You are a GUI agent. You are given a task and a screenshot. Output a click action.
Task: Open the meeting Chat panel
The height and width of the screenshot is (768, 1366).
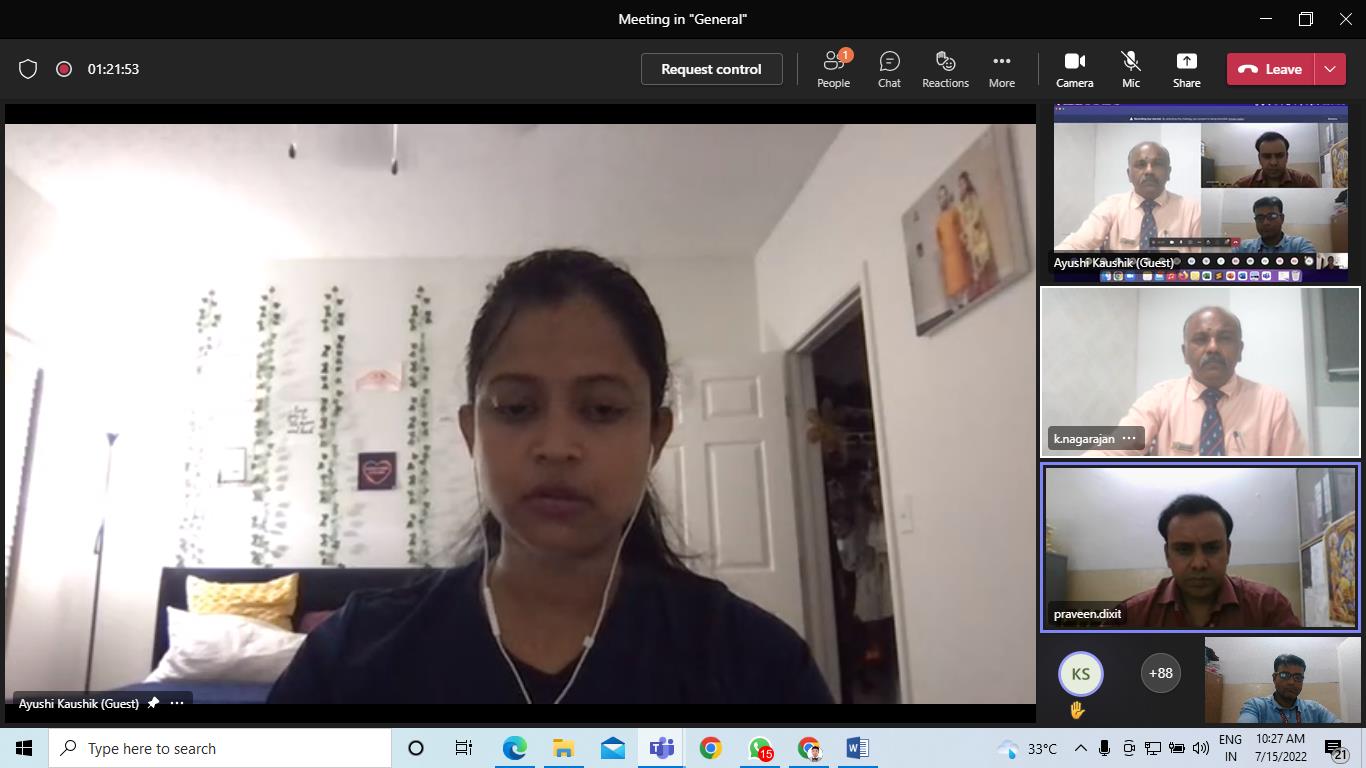889,69
